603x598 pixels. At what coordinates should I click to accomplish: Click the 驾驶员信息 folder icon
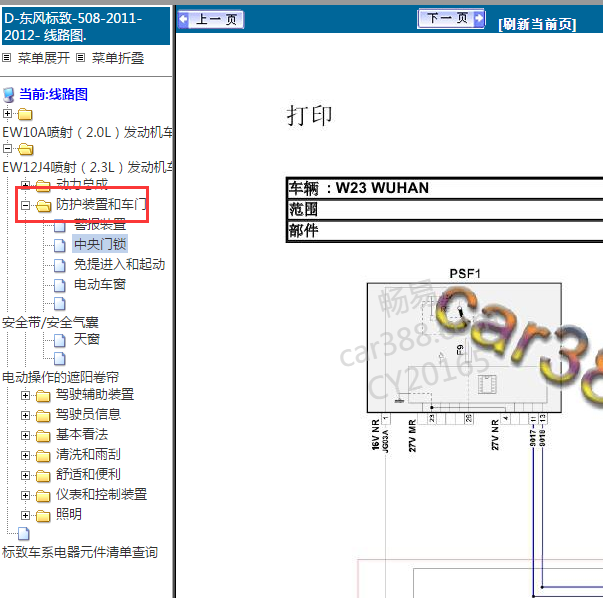coord(43,416)
